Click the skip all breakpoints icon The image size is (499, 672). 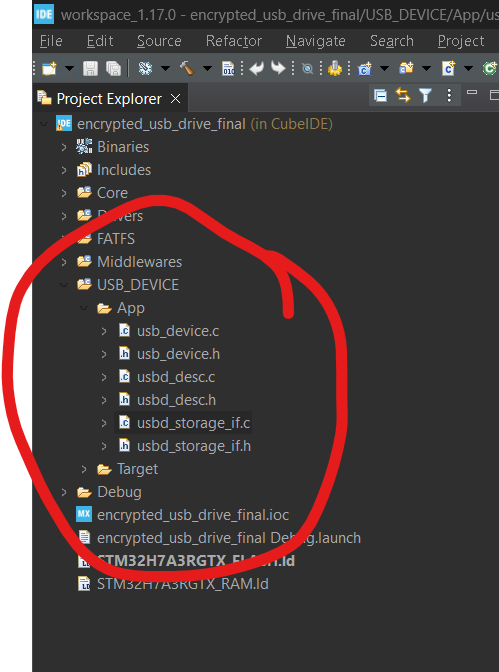[307, 68]
